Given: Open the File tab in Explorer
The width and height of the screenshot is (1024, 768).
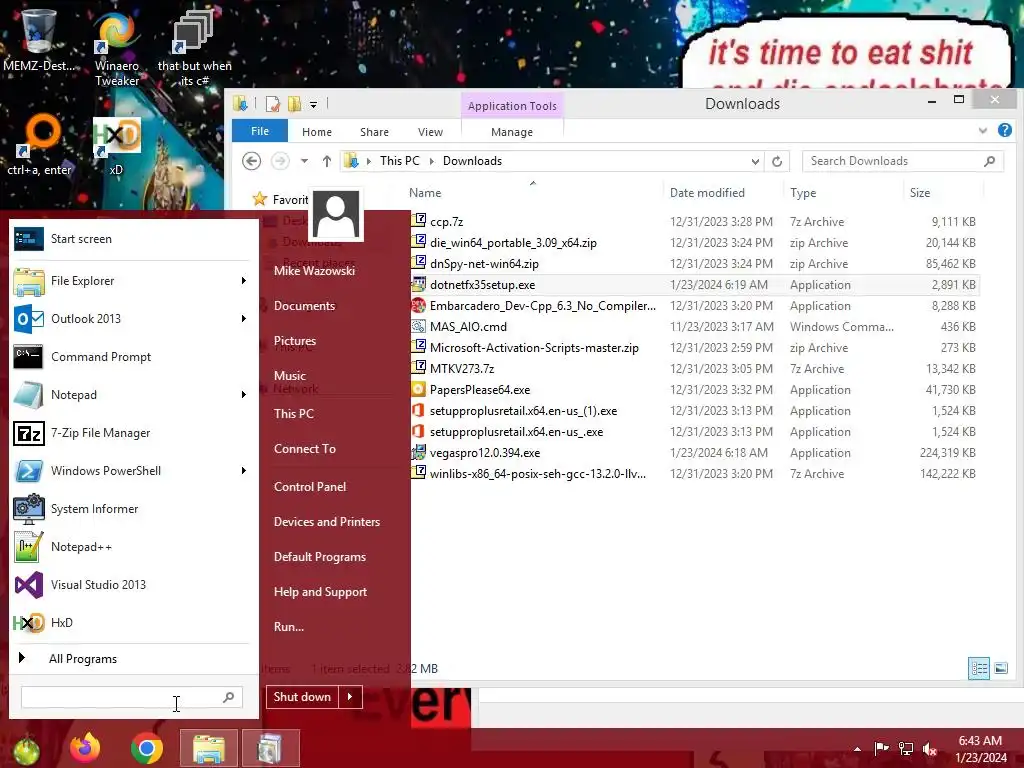Looking at the screenshot, I should coord(260,131).
